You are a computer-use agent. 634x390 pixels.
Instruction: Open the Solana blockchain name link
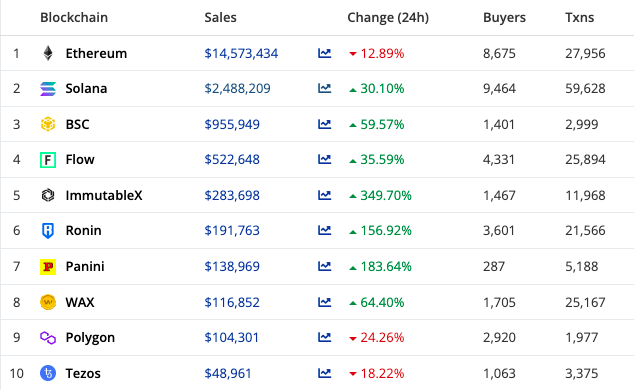[x=87, y=89]
